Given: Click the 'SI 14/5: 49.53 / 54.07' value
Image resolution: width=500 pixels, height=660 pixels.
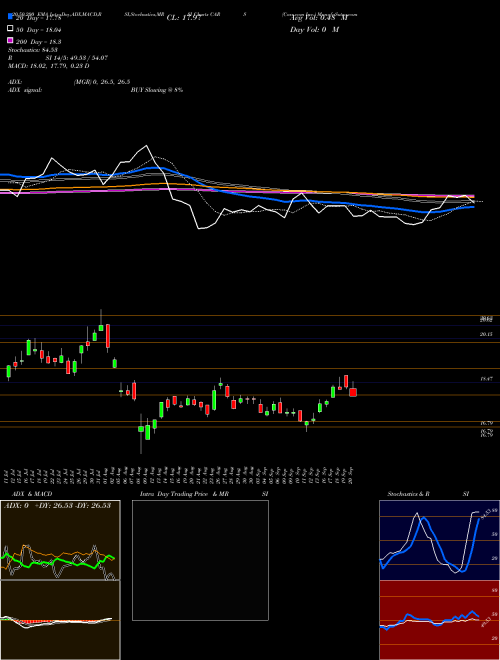Looking at the screenshot, I should coord(77,58).
